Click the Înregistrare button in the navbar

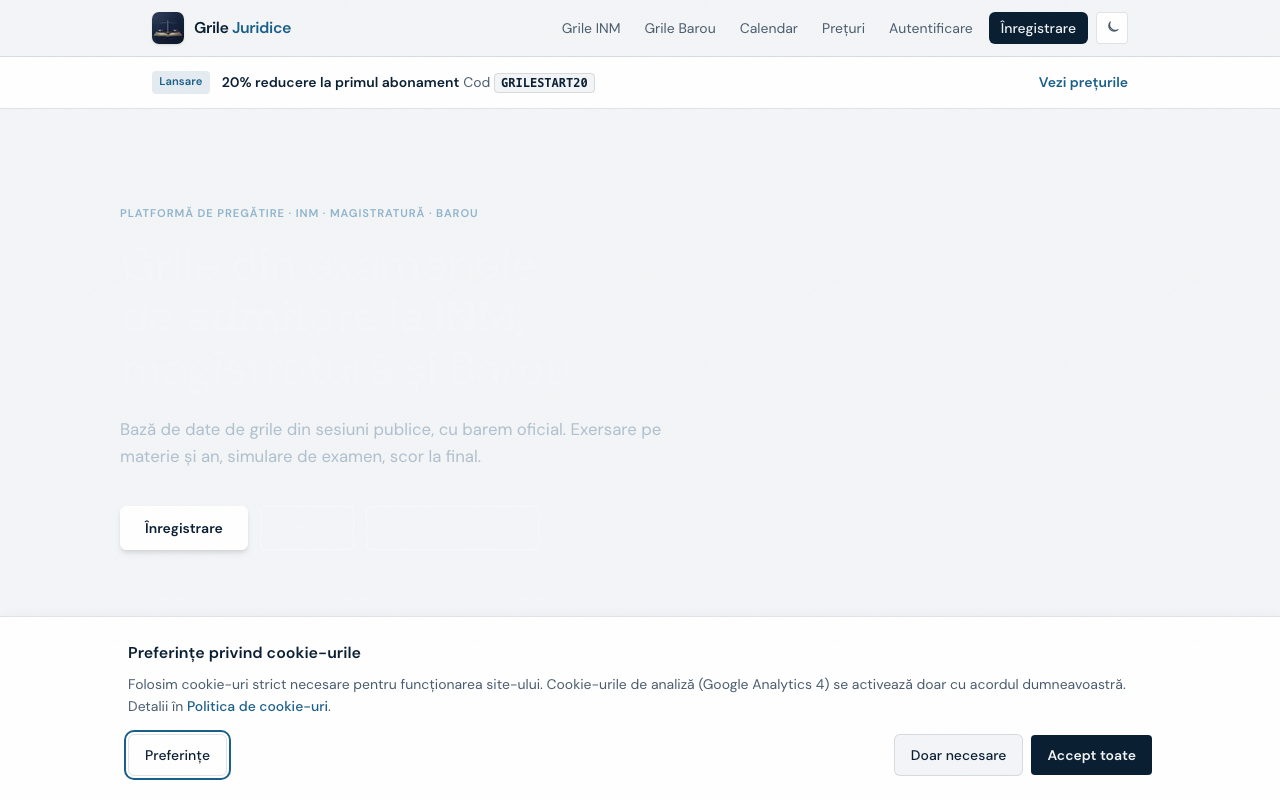tap(1038, 28)
